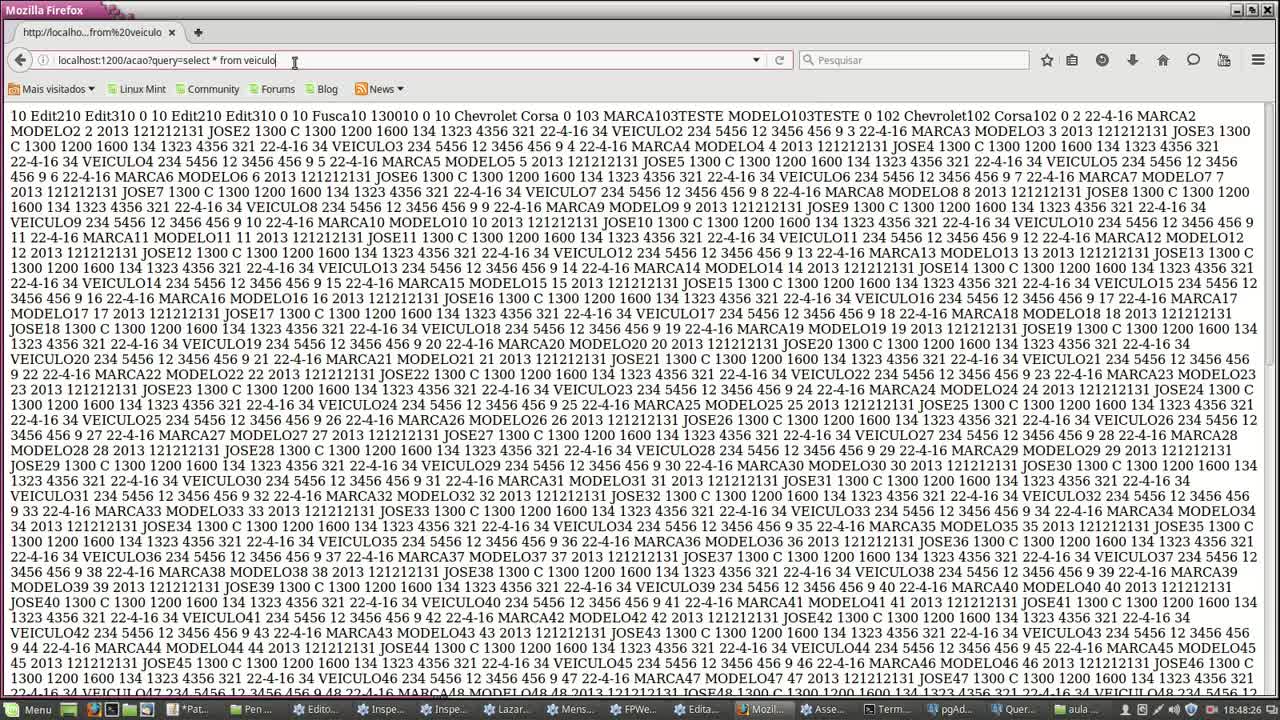Open Forums bookmark
Viewport: 1280px width, 720px height.
(270, 89)
